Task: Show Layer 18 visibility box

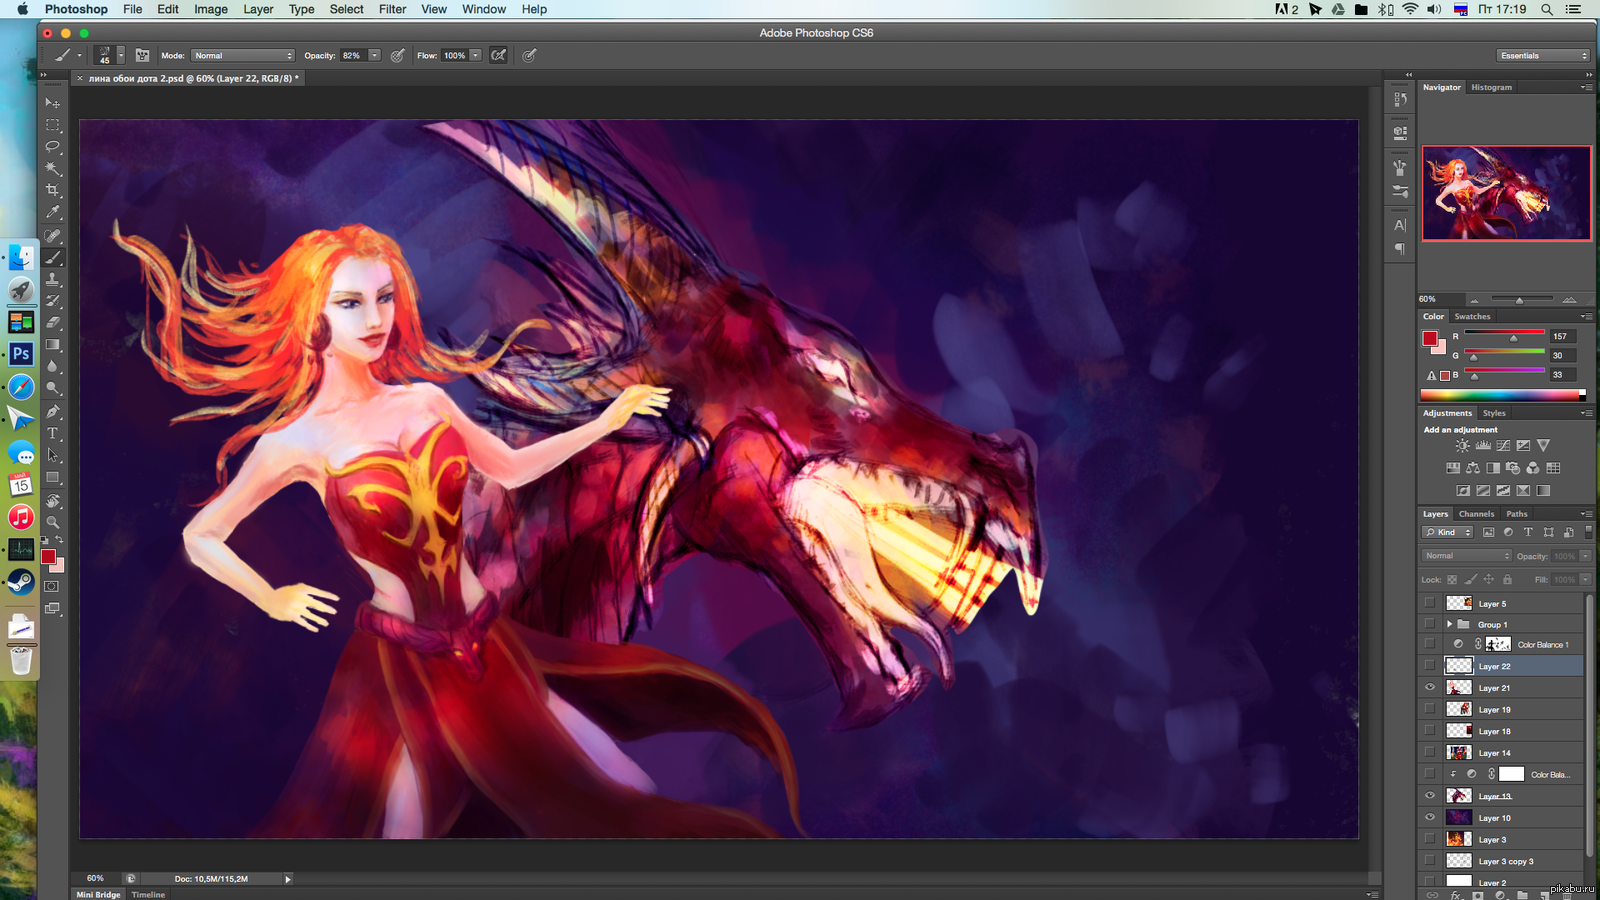Action: click(1430, 731)
